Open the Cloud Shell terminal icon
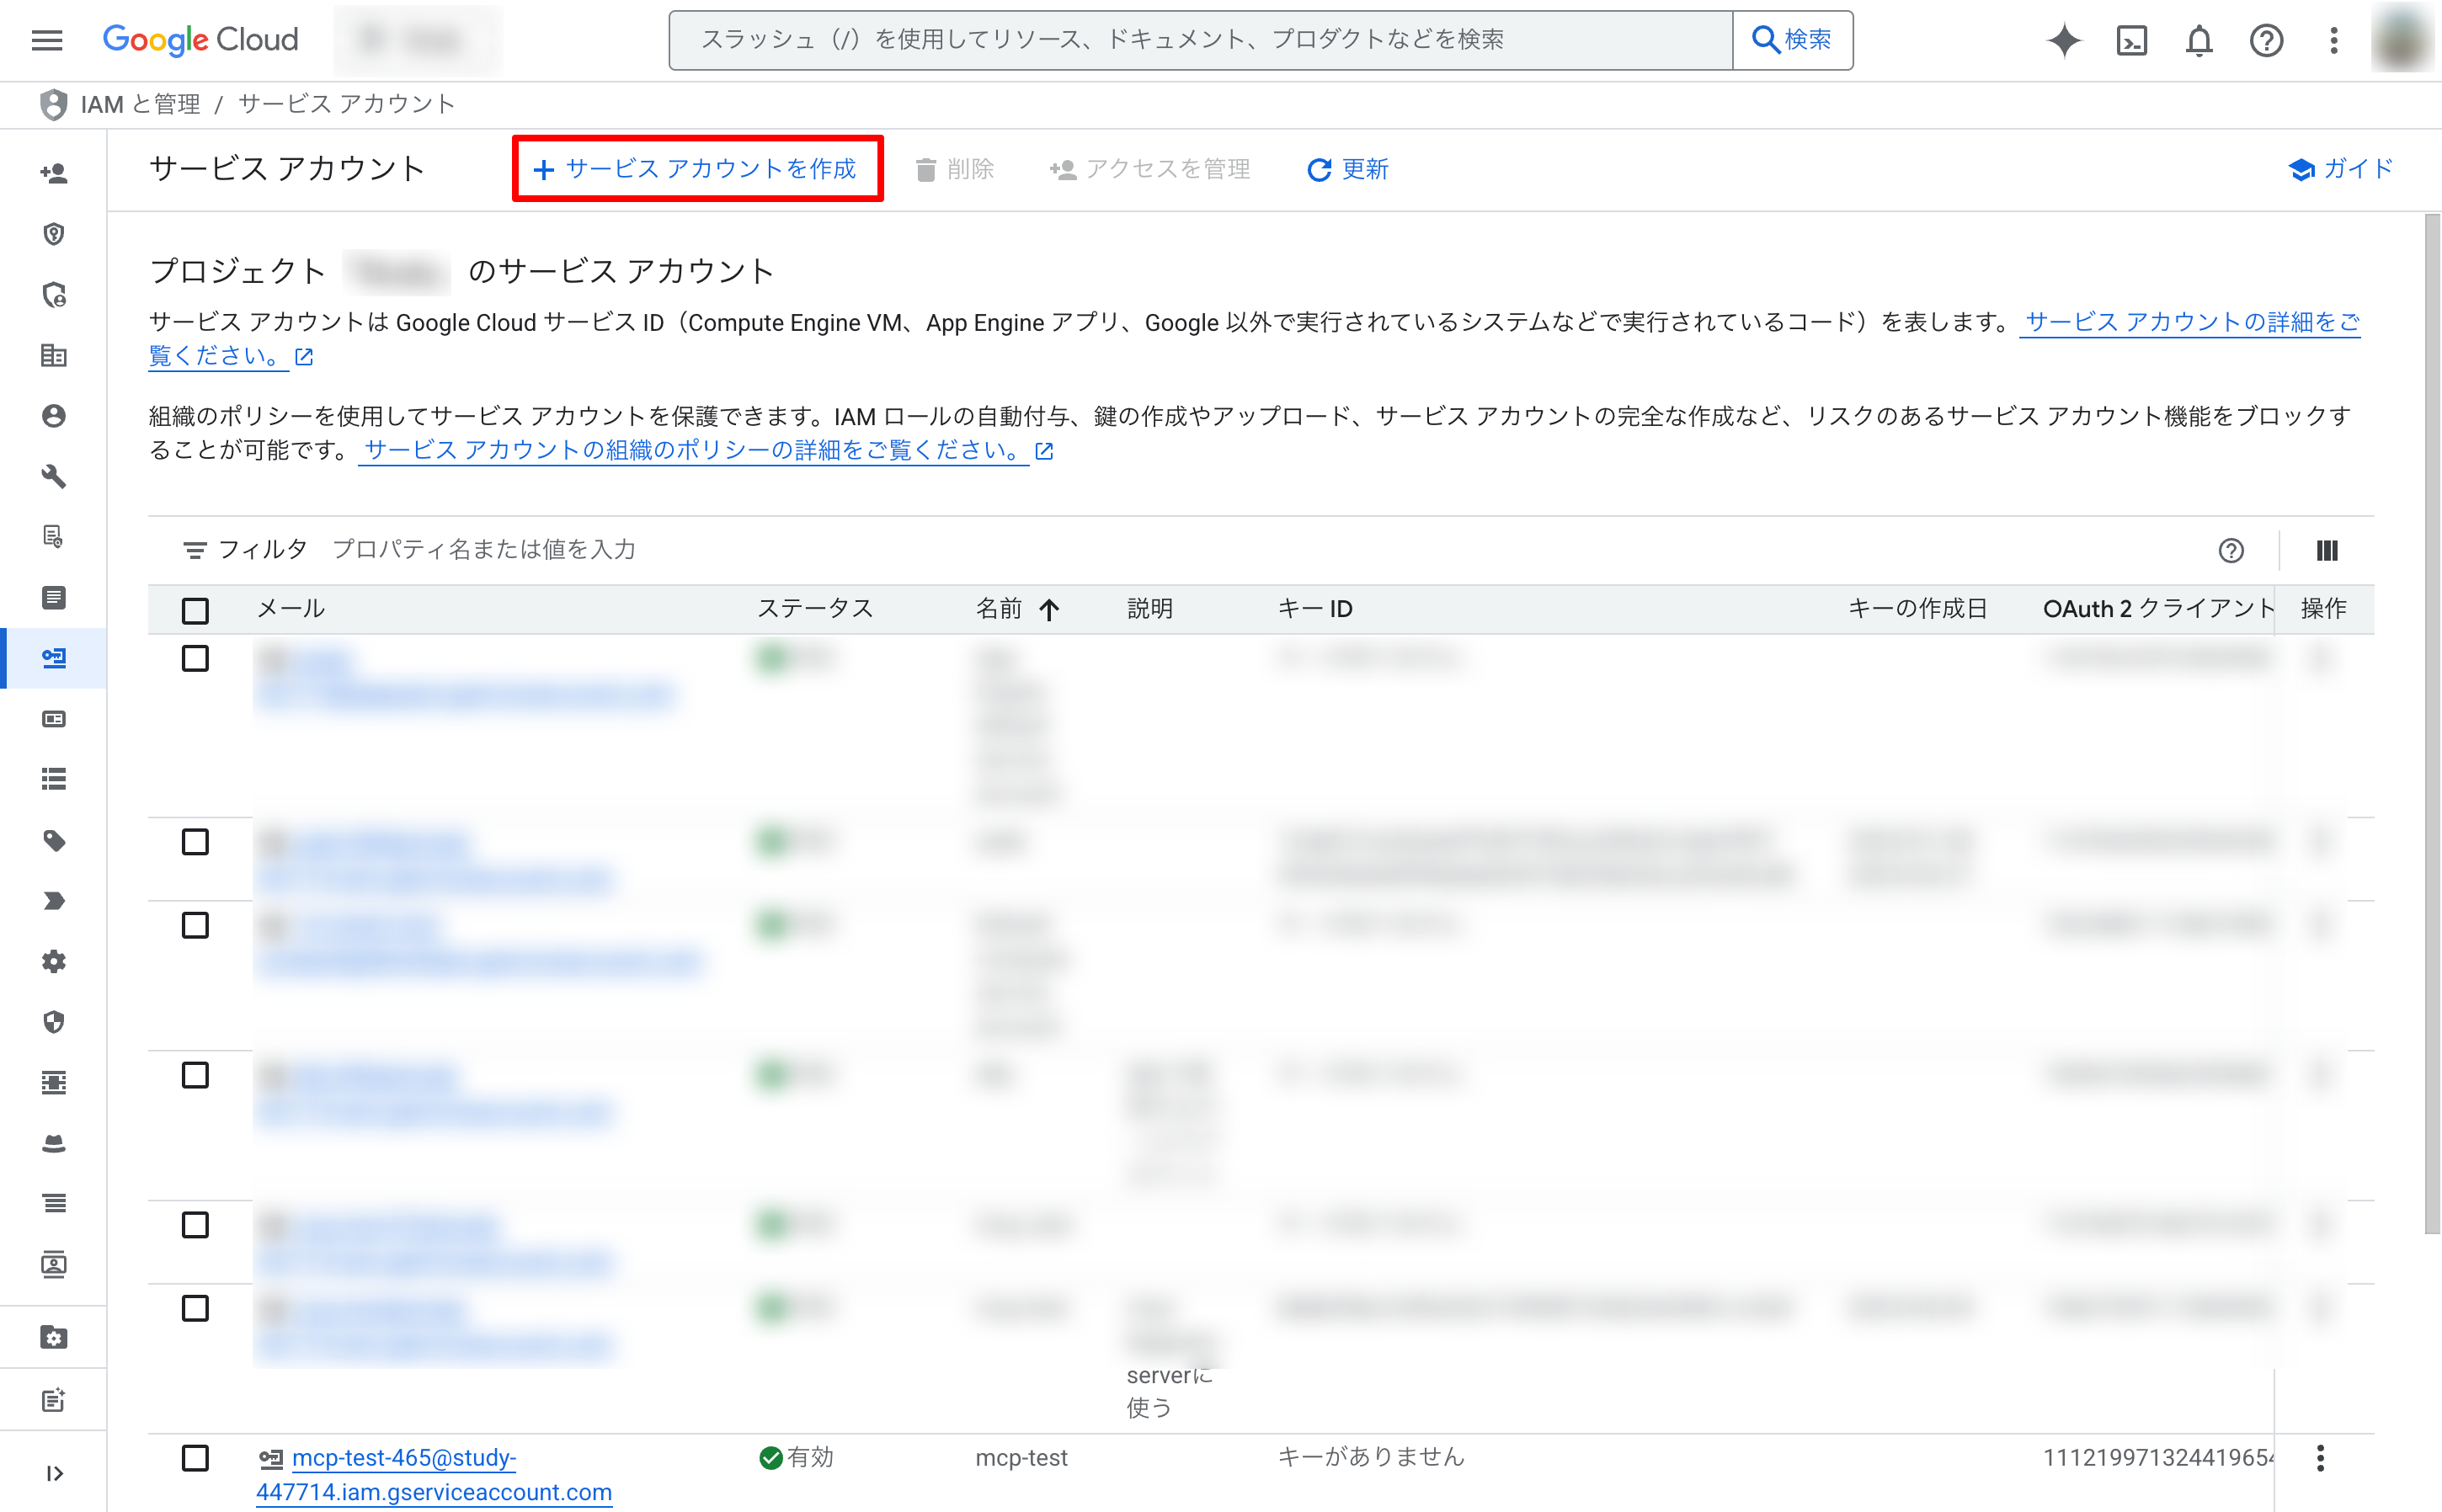This screenshot has height=1512, width=2442. click(x=2132, y=40)
